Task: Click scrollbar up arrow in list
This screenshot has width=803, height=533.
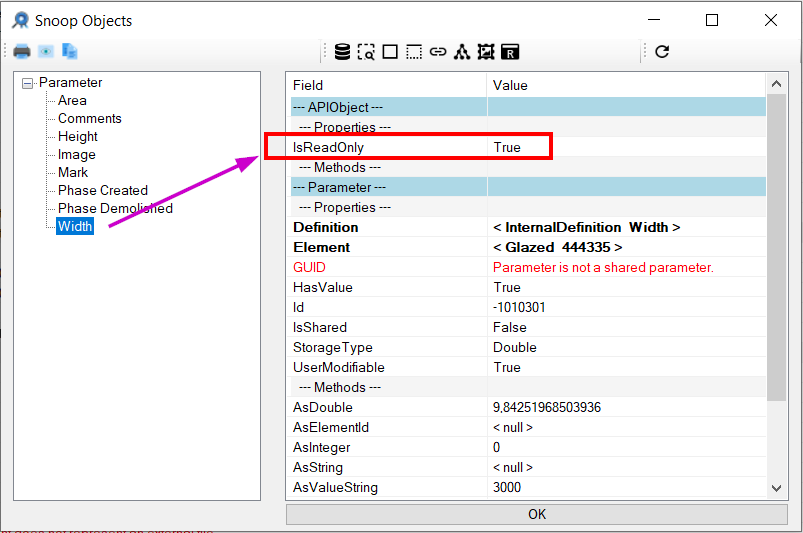Action: click(x=776, y=83)
